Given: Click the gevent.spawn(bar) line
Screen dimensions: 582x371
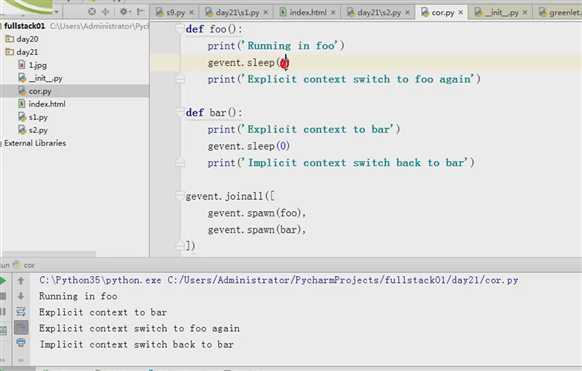Looking at the screenshot, I should pyautogui.click(x=257, y=230).
